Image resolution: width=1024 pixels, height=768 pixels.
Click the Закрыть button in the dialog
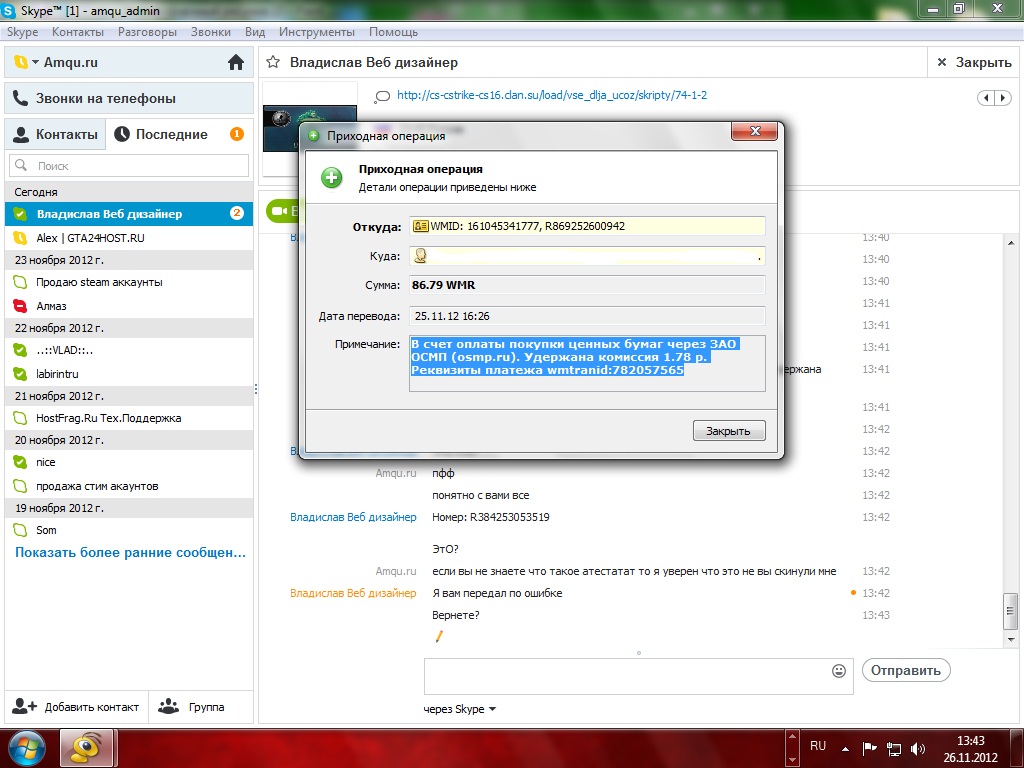(x=729, y=431)
